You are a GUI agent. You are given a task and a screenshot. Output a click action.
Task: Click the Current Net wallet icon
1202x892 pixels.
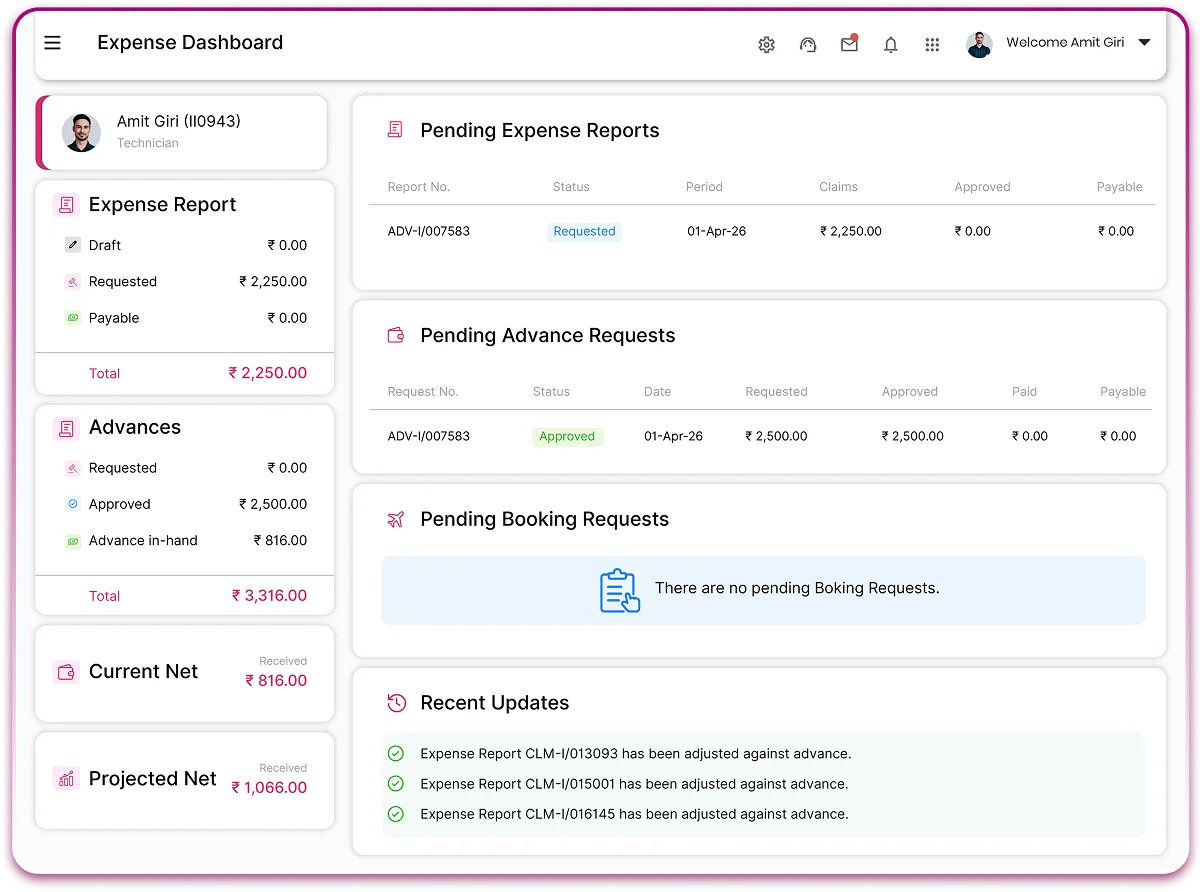click(66, 672)
